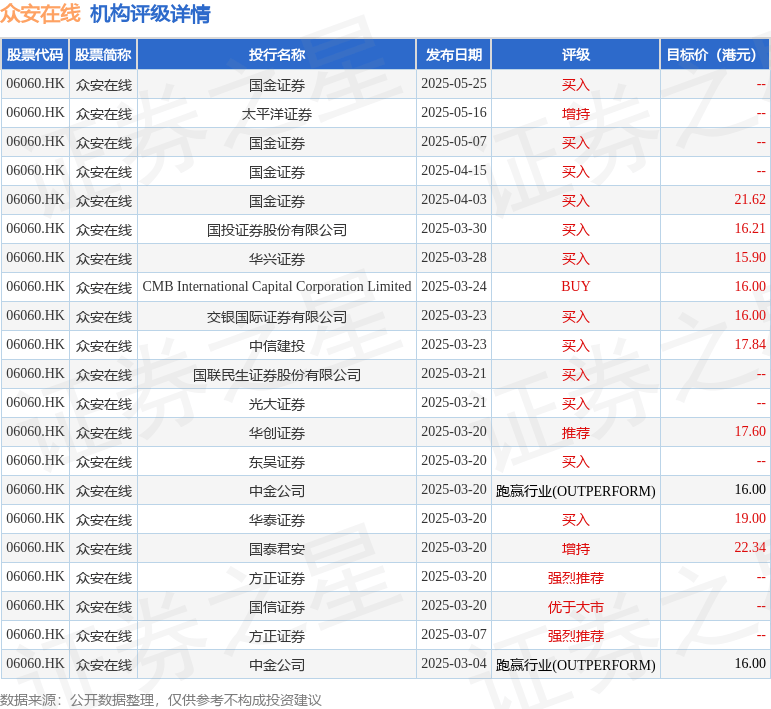The height and width of the screenshot is (709, 771).
Task: Click target price 16.21
Action: pos(750,229)
